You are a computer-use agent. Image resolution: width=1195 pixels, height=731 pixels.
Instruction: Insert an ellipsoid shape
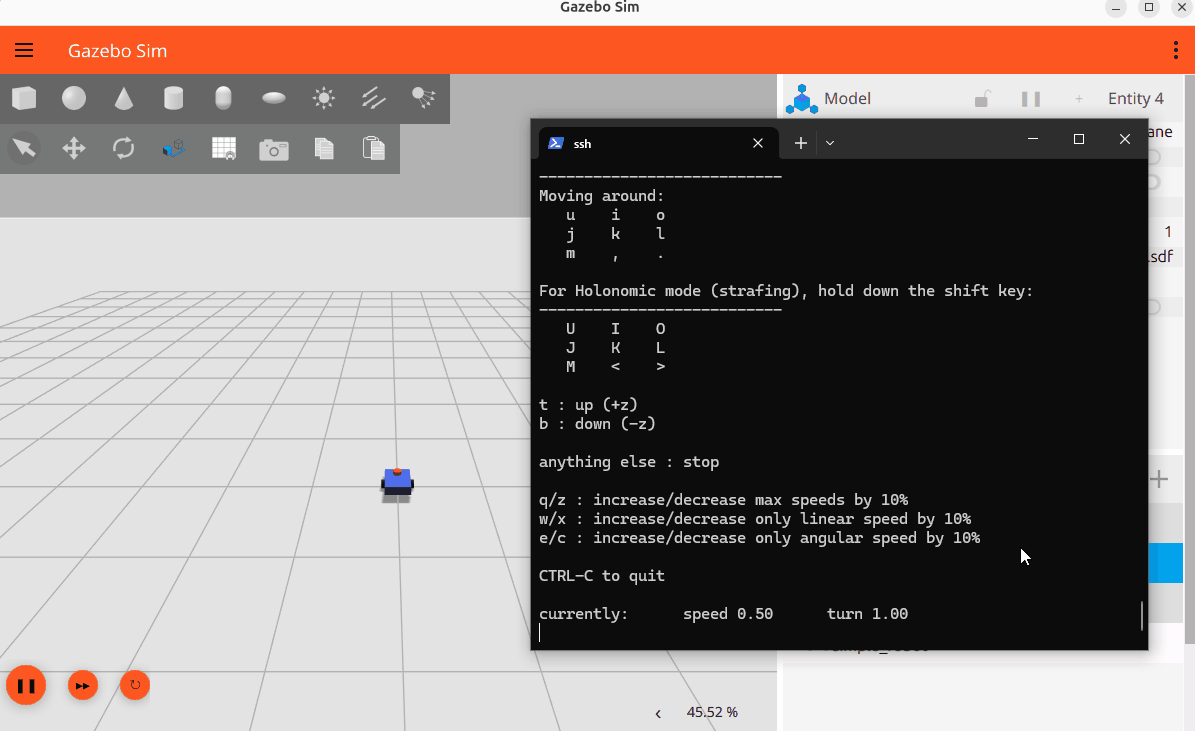(x=274, y=98)
